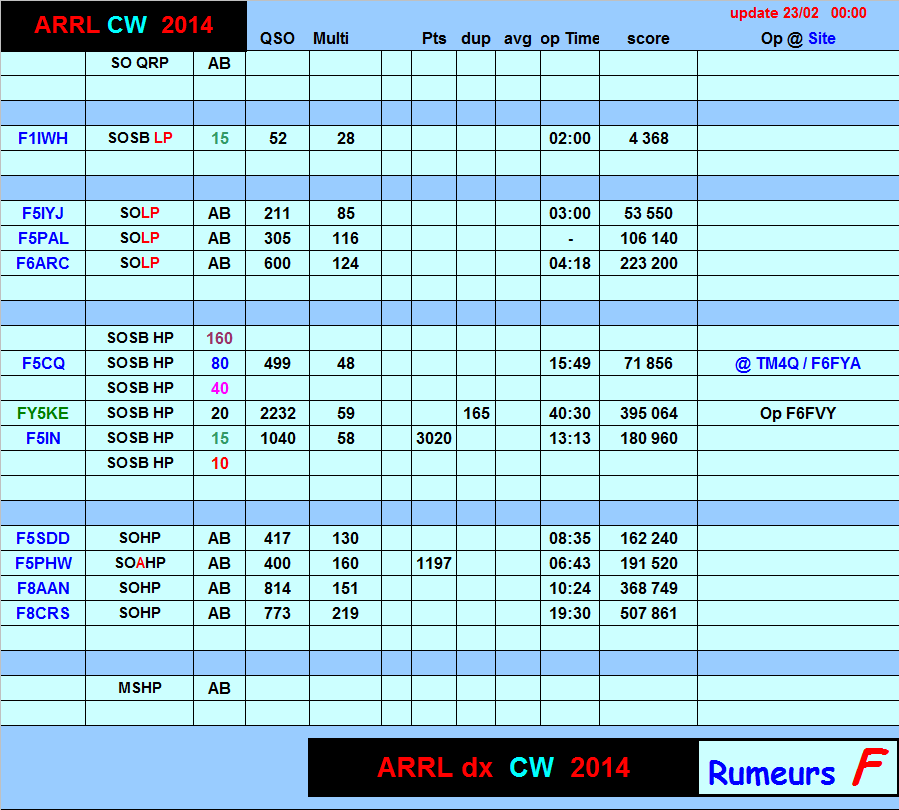The width and height of the screenshot is (899, 810).
Task: Click the op time 19:30
Action: tap(570, 613)
